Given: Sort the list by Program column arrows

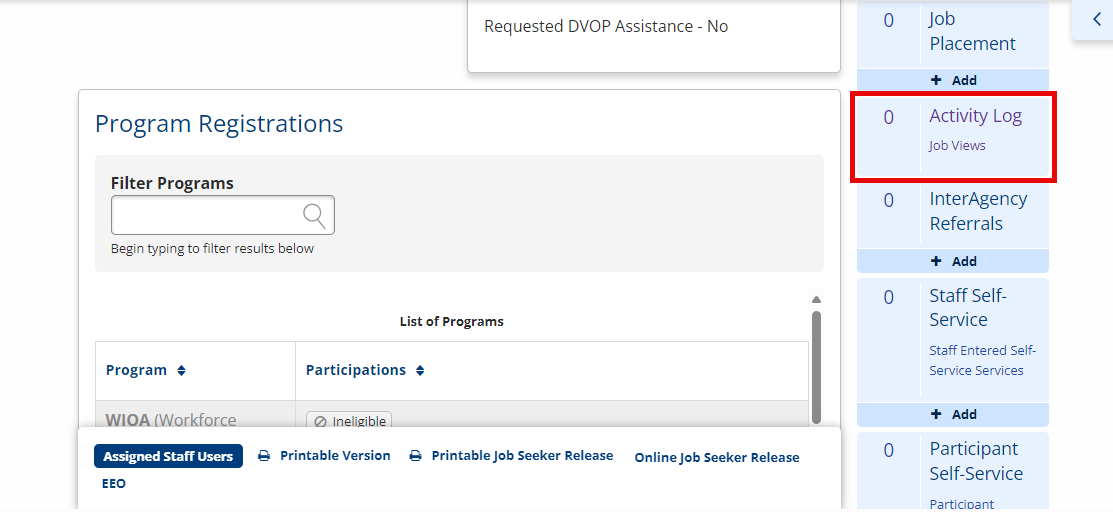Looking at the screenshot, I should [181, 371].
